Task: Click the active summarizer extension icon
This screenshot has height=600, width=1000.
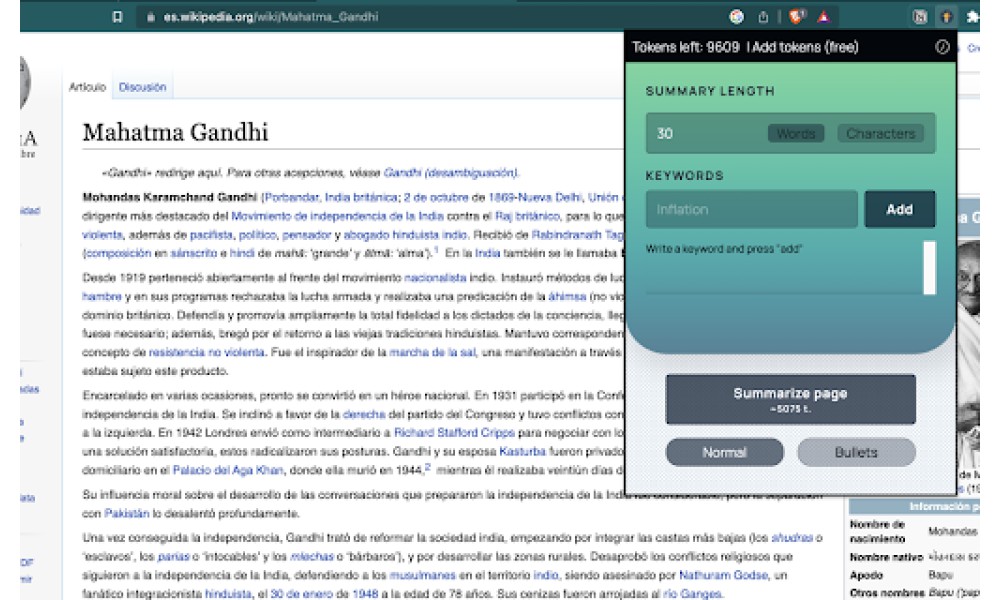Action: point(946,17)
